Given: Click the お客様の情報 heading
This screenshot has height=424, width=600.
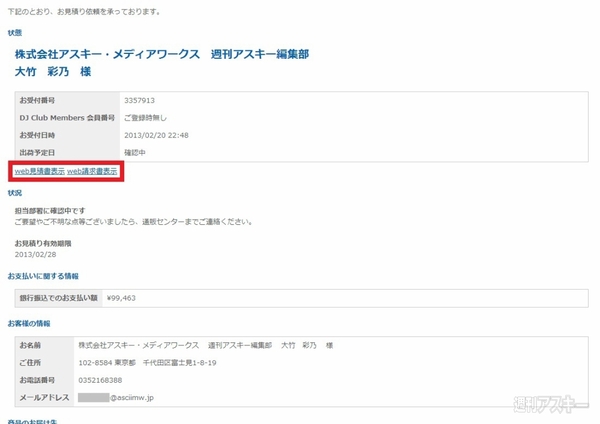Looking at the screenshot, I should coord(29,324).
